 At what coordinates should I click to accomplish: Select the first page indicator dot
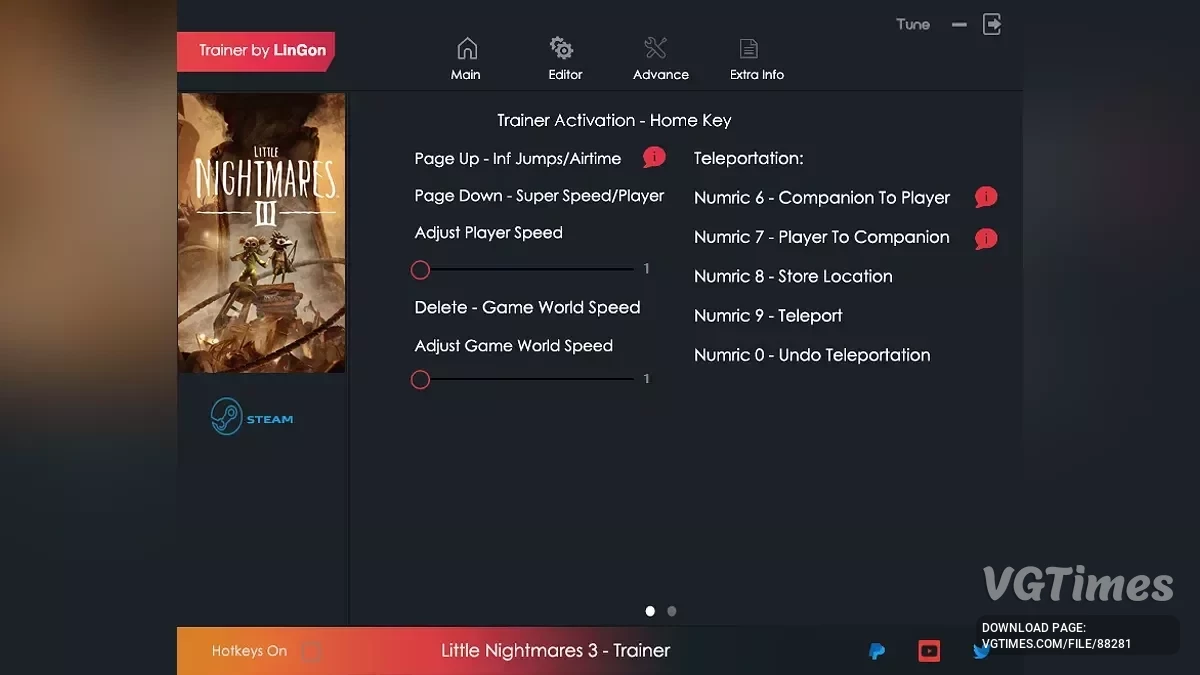[651, 611]
